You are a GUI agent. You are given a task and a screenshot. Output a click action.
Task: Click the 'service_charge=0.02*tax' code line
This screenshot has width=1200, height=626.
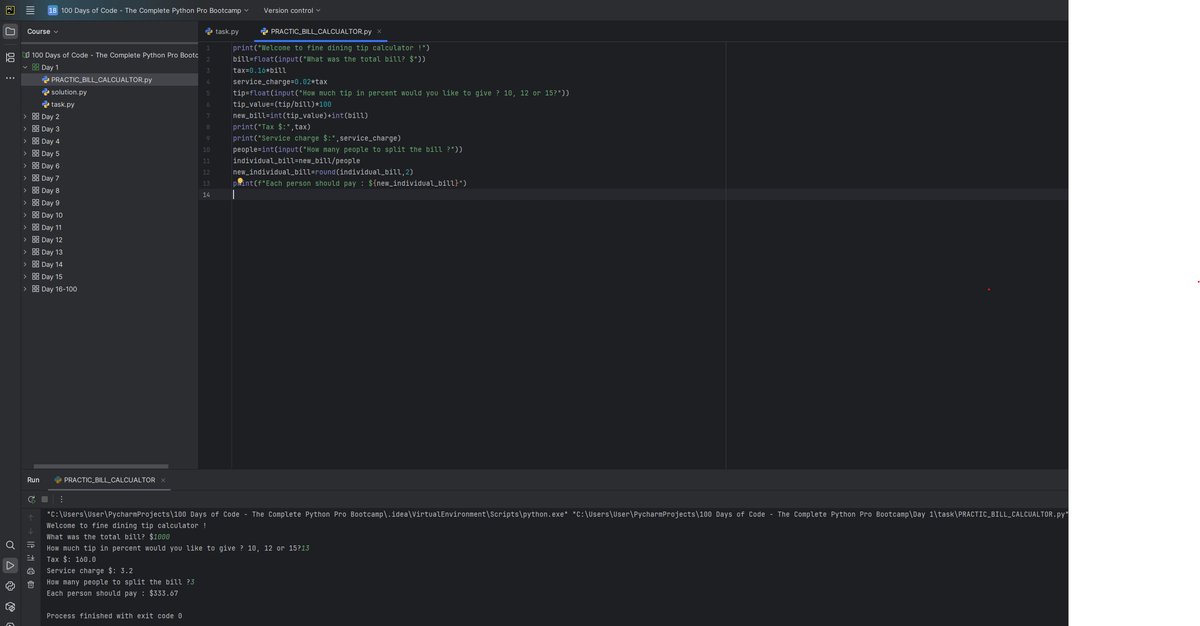(280, 82)
